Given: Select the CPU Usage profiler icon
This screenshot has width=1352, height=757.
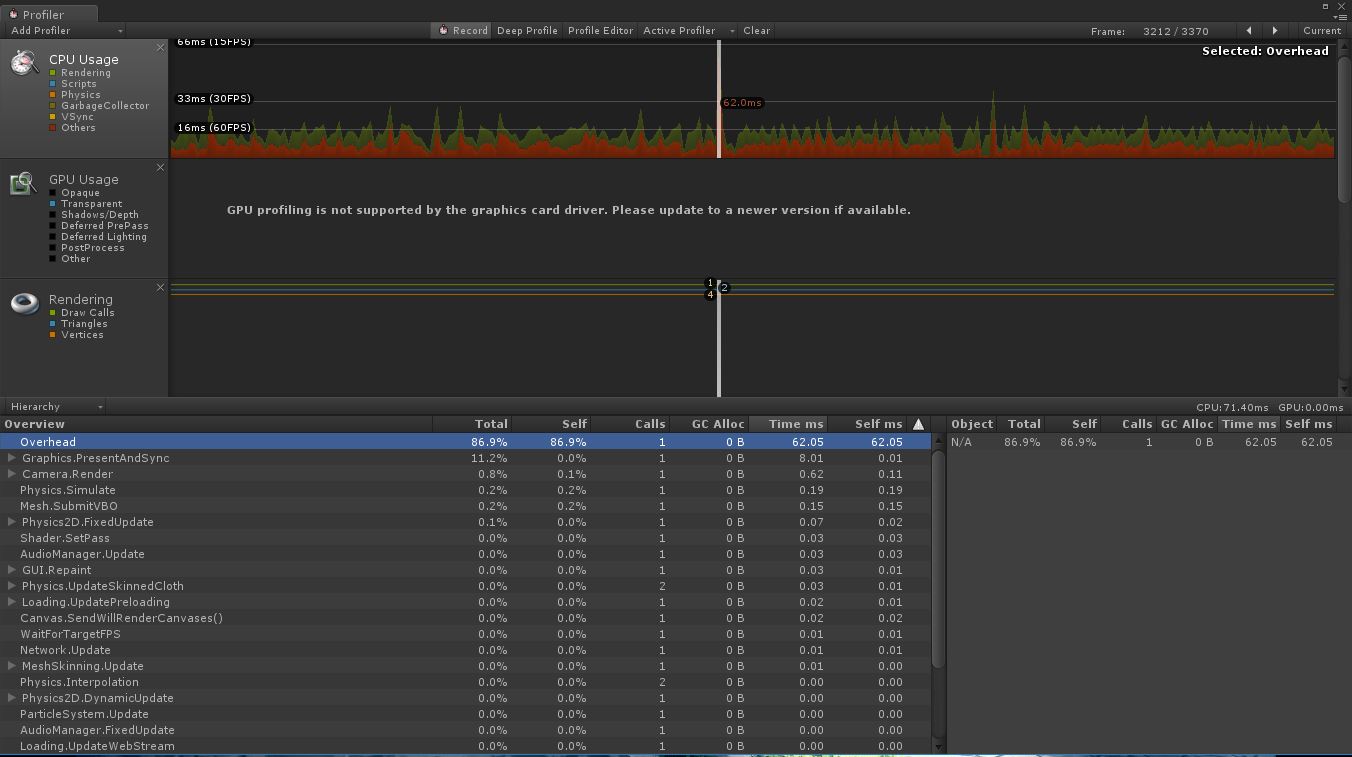Looking at the screenshot, I should click(25, 62).
